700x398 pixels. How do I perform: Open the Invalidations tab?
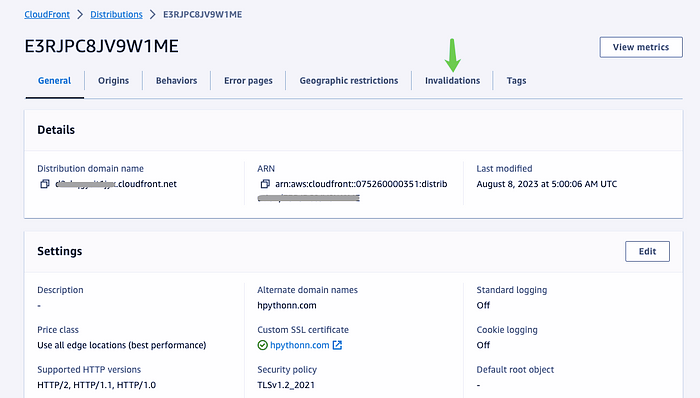452,81
